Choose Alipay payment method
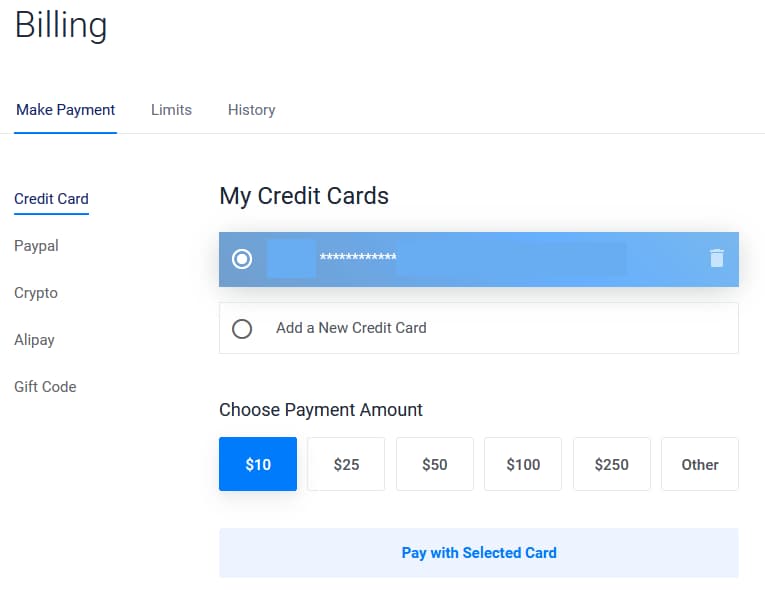765x597 pixels. 34,339
